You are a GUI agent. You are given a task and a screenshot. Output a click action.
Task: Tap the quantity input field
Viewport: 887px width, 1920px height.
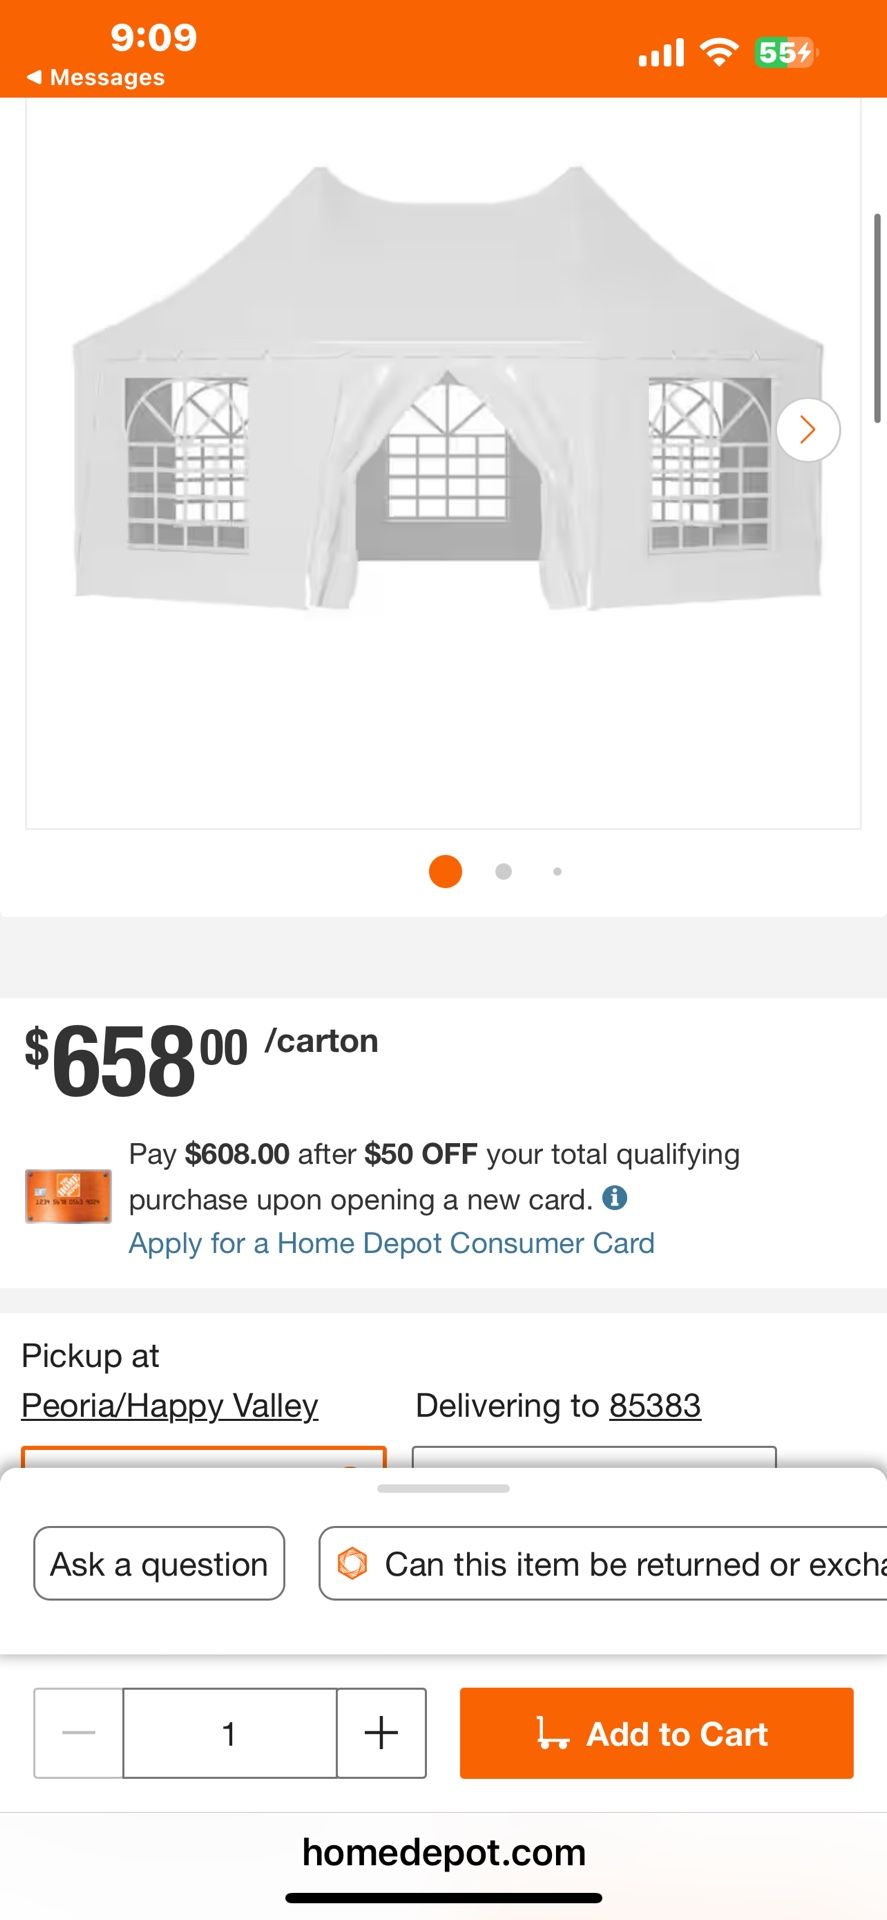pos(229,1733)
